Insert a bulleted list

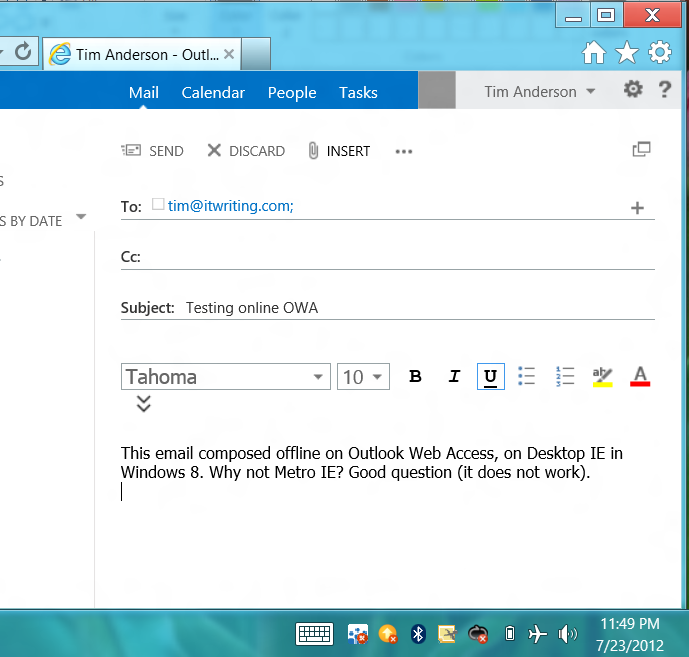526,376
